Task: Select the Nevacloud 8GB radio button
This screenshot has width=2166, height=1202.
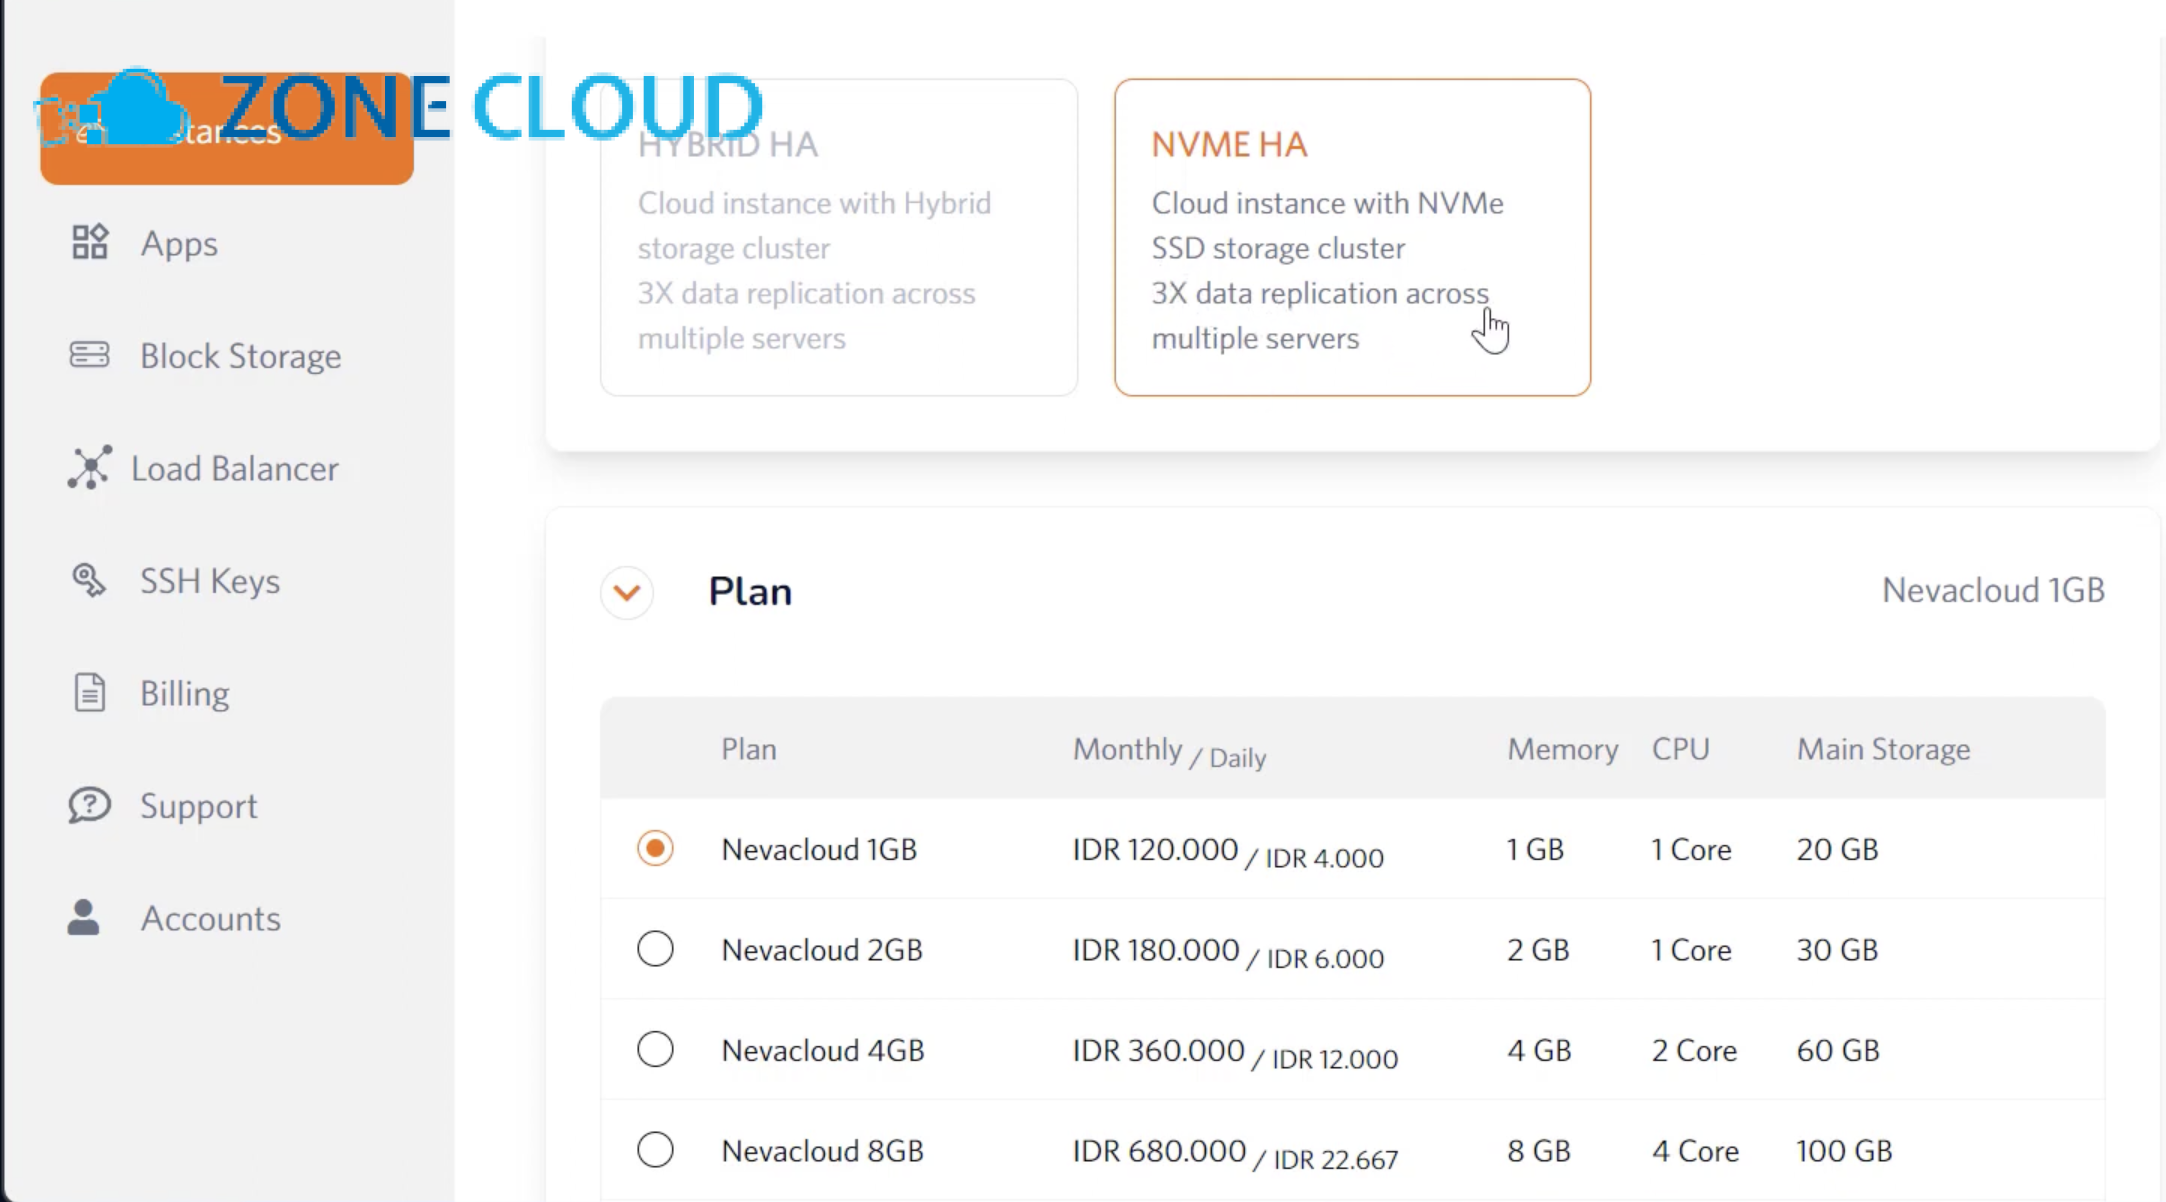Action: [655, 1149]
